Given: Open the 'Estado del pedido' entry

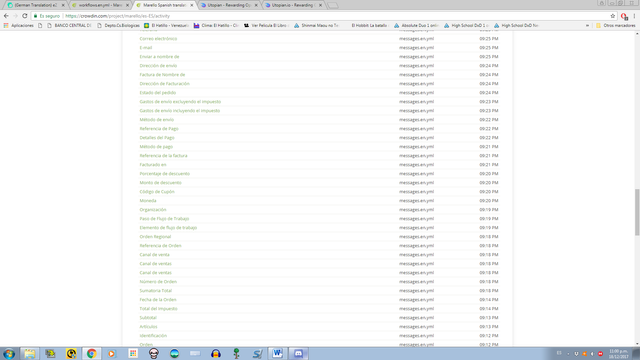Looking at the screenshot, I should pyautogui.click(x=158, y=93).
